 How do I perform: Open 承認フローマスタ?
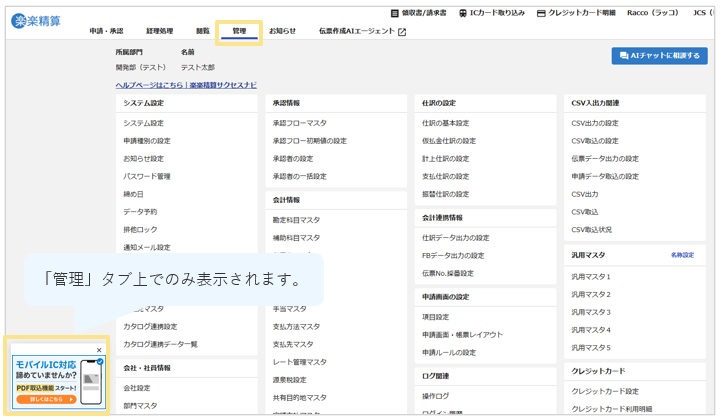pyautogui.click(x=300, y=123)
